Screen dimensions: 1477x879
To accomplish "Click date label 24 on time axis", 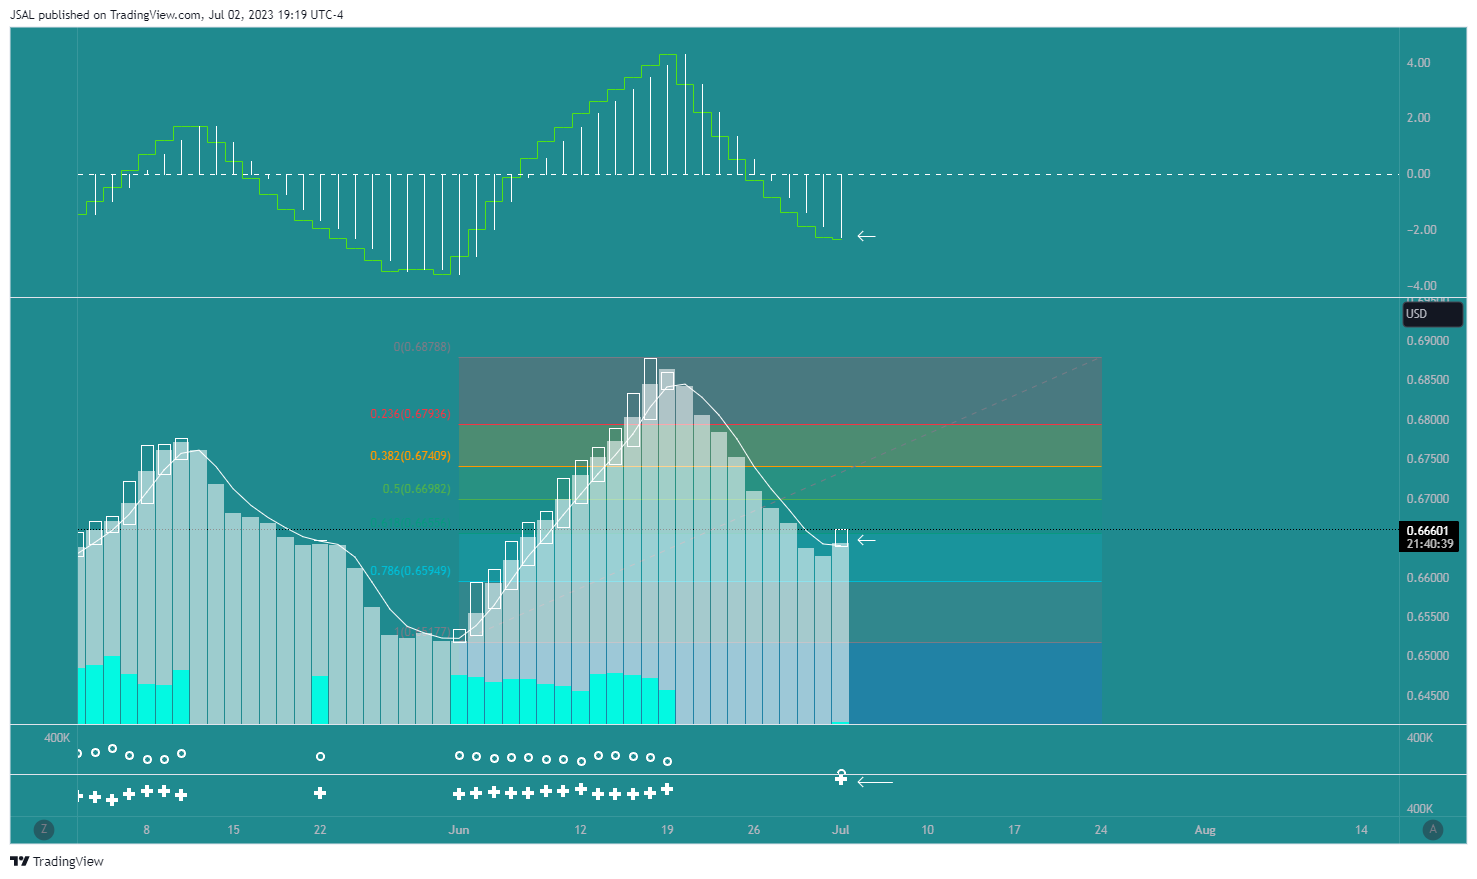I will [x=1101, y=830].
